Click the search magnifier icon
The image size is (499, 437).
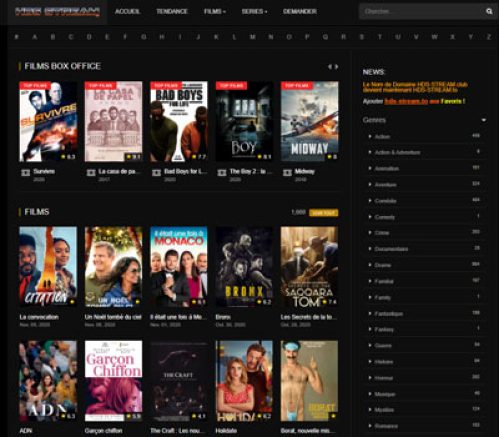[489, 12]
